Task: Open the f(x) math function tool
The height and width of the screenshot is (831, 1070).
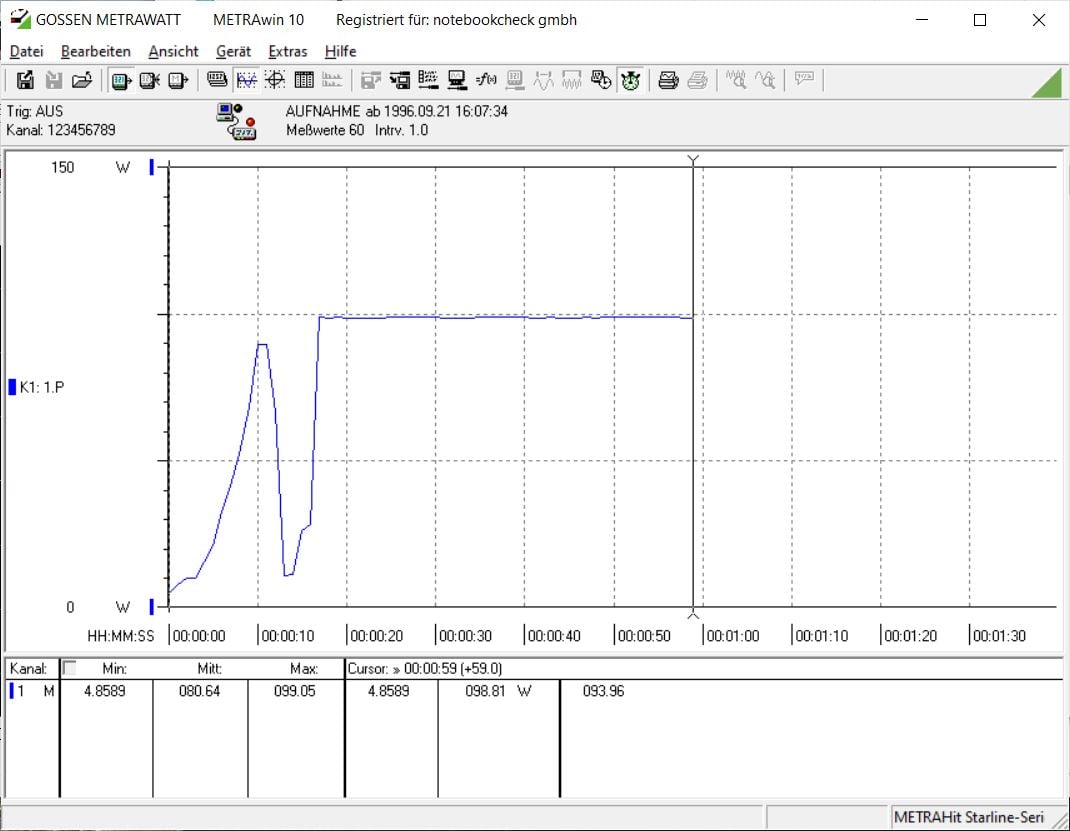Action: coord(486,80)
